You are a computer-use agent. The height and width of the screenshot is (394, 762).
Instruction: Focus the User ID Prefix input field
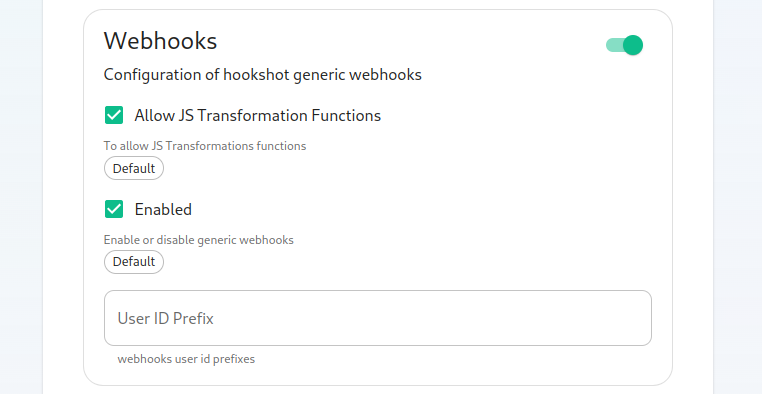click(x=378, y=318)
